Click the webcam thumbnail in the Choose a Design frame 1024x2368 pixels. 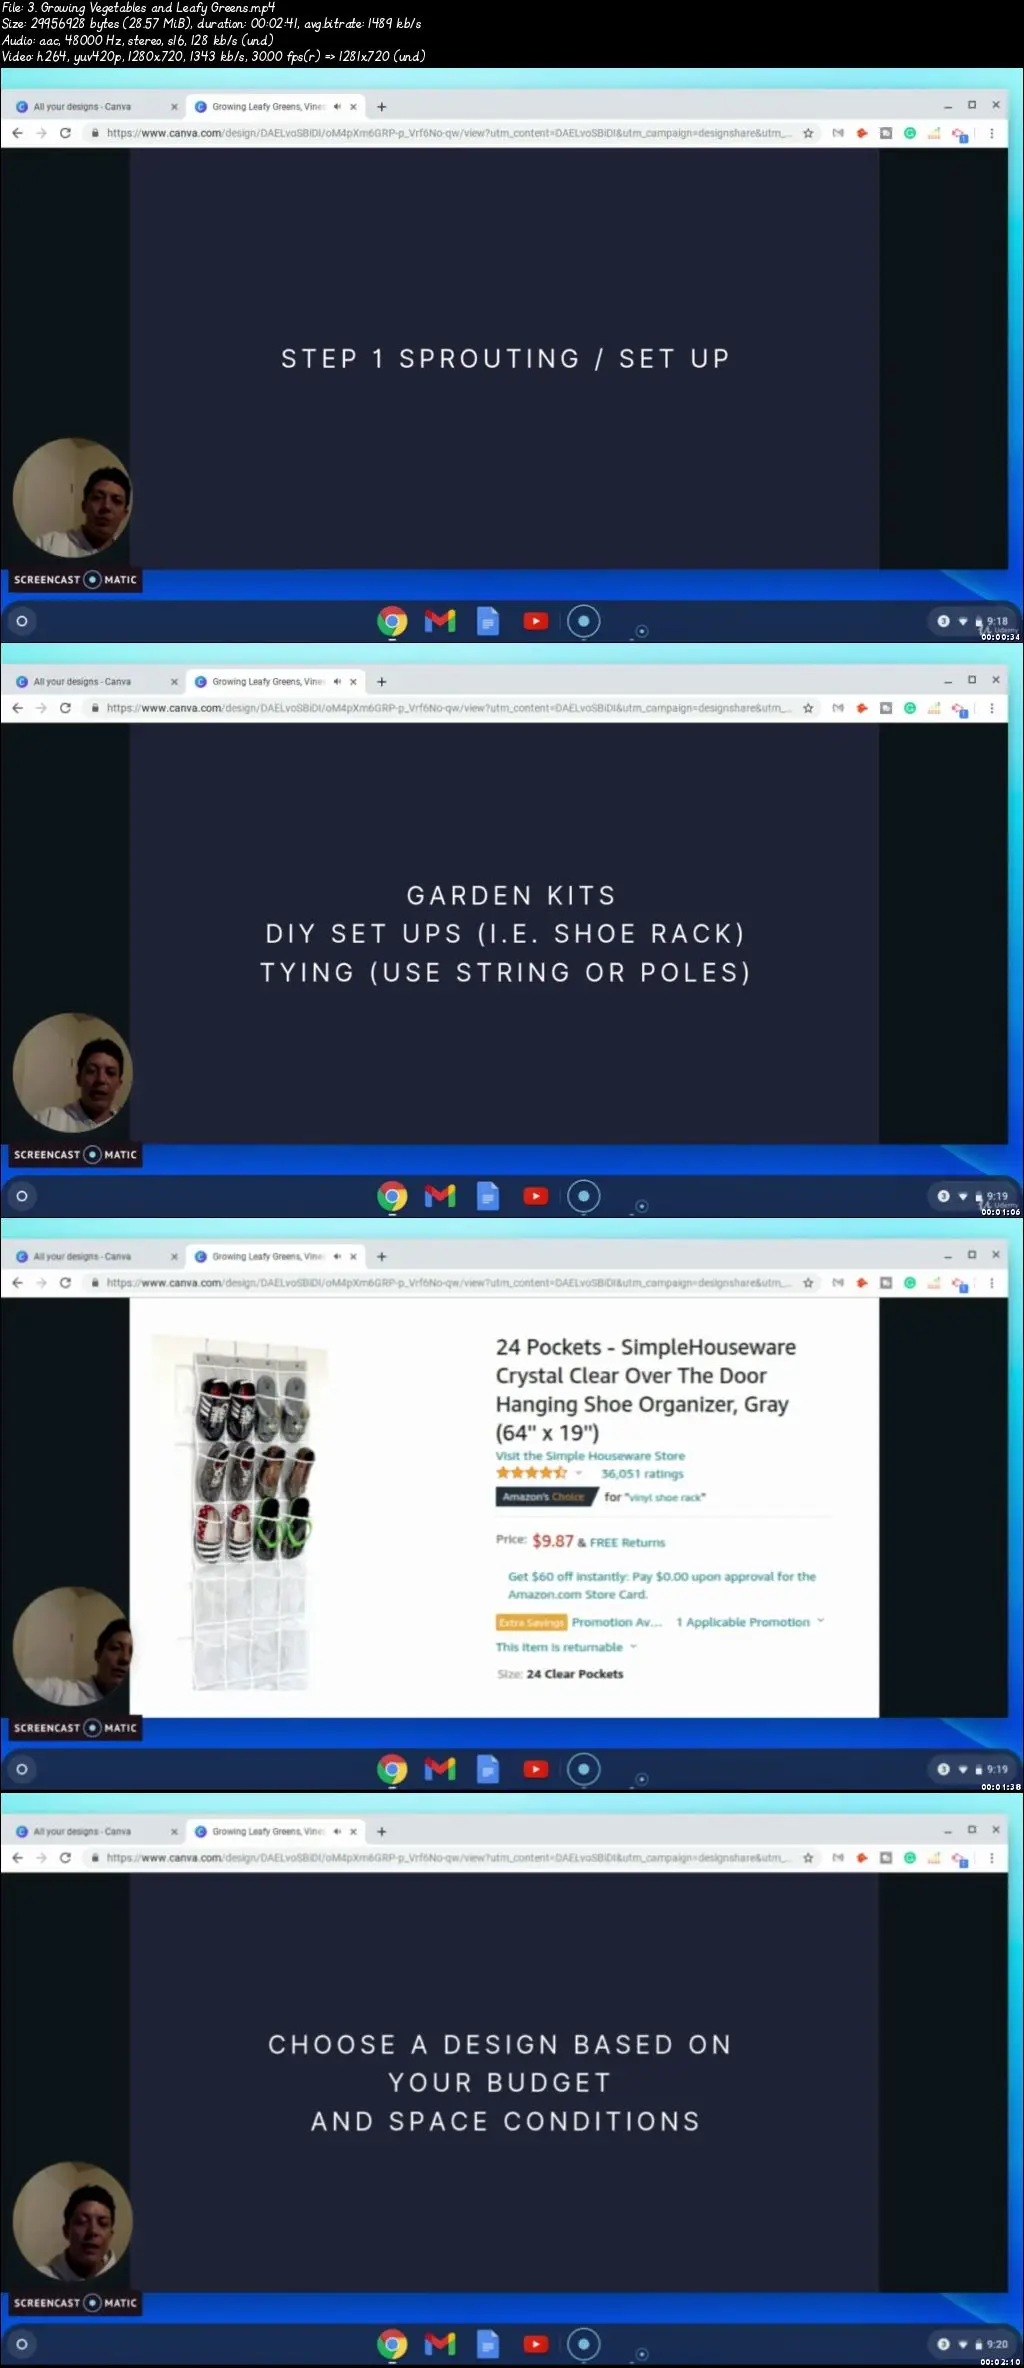click(72, 2222)
